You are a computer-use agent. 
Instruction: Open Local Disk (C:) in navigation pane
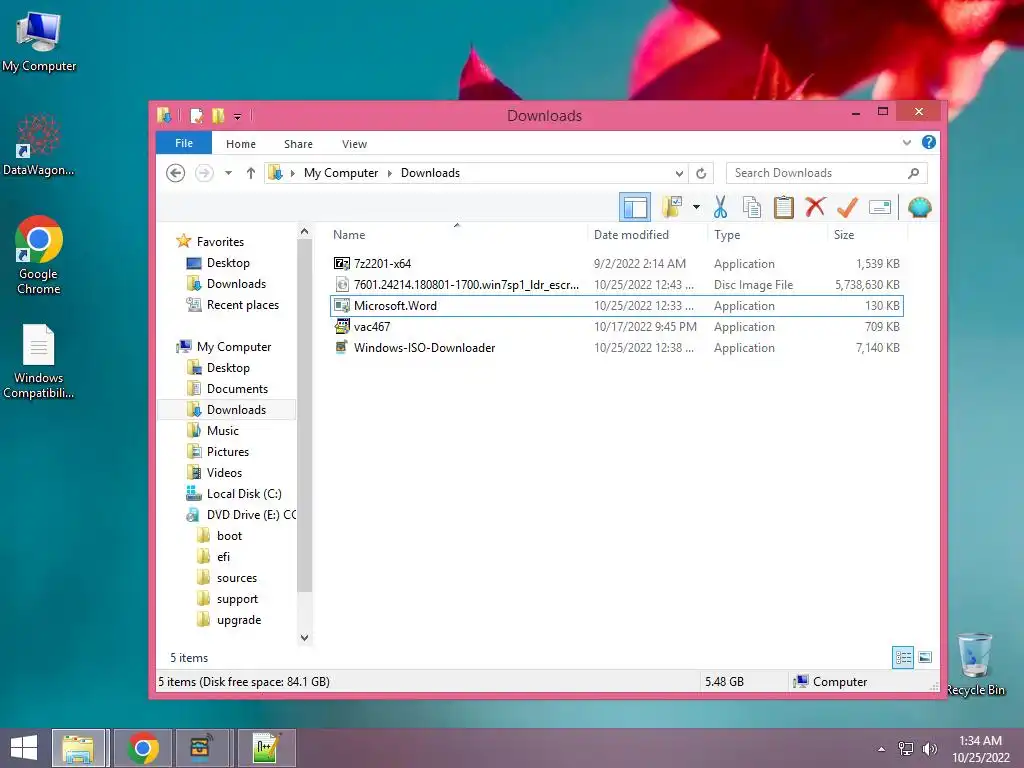pyautogui.click(x=244, y=494)
